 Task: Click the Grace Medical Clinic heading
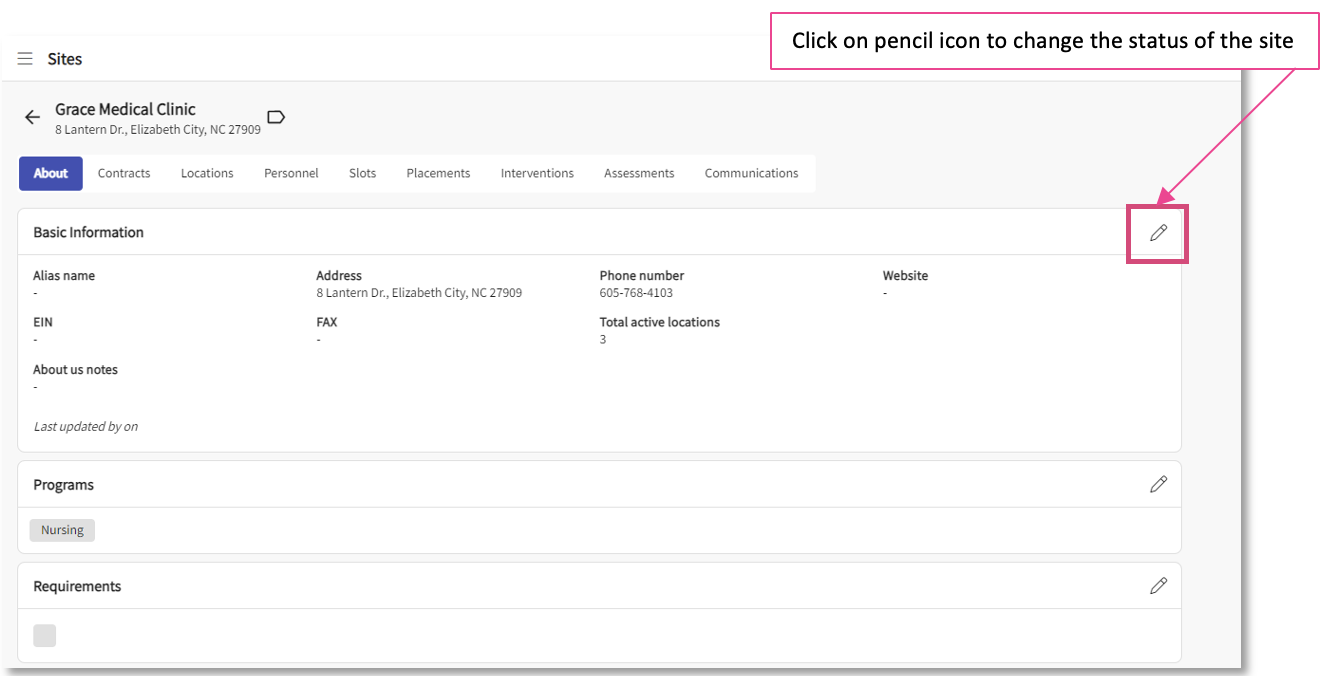125,109
